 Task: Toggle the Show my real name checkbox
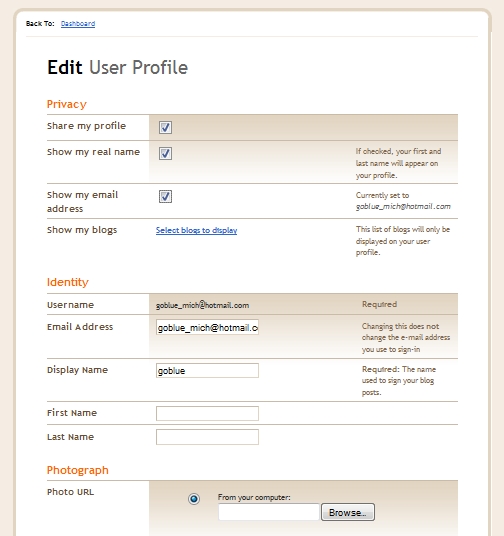click(x=165, y=153)
